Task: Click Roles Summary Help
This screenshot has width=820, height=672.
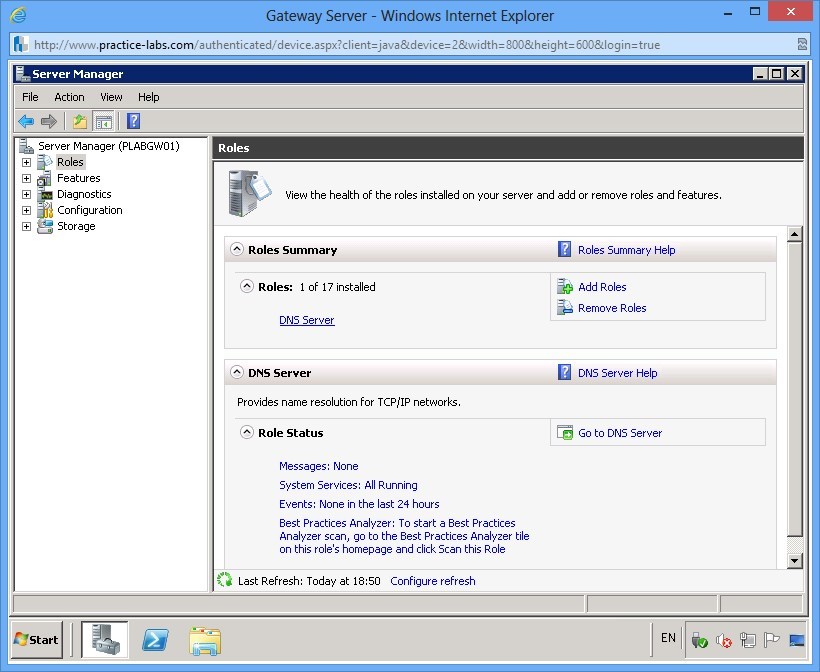Action: point(625,249)
